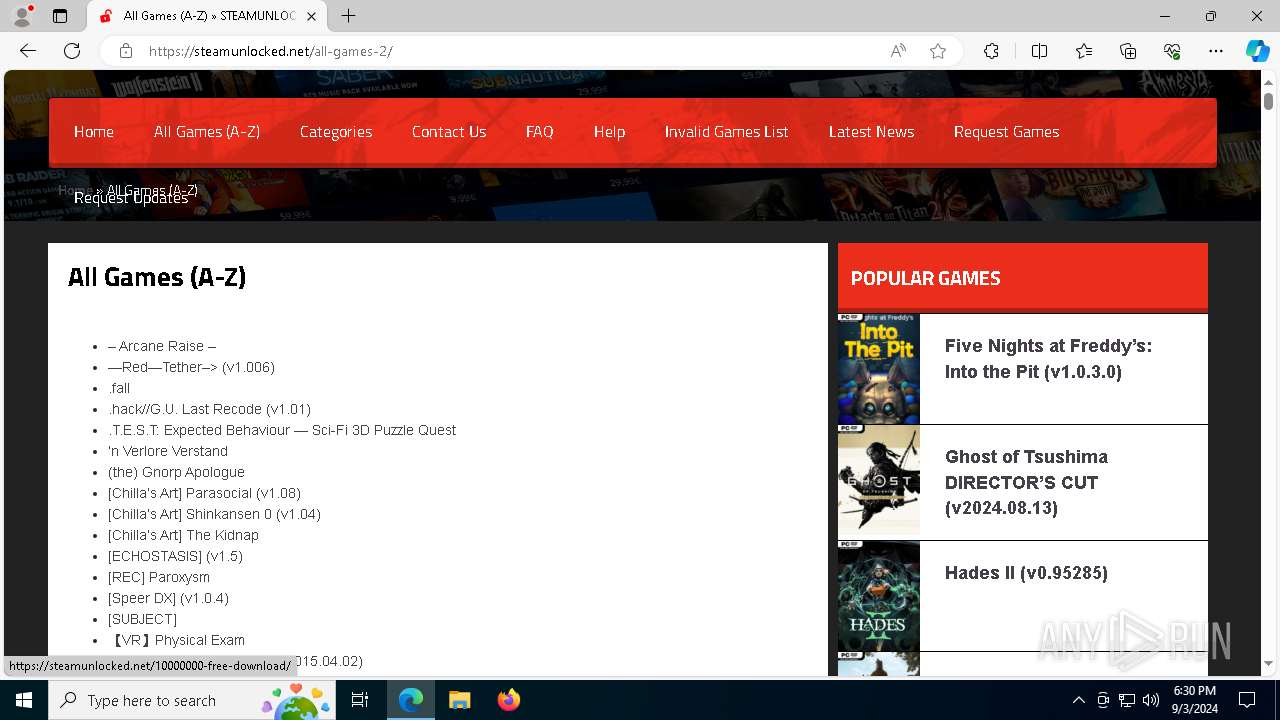The width and height of the screenshot is (1280, 720).
Task: Click the address bar URL field
Action: click(x=510, y=51)
